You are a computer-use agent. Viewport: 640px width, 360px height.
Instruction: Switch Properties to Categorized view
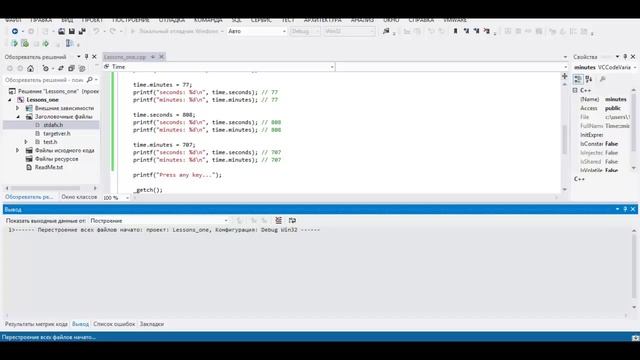coord(578,79)
